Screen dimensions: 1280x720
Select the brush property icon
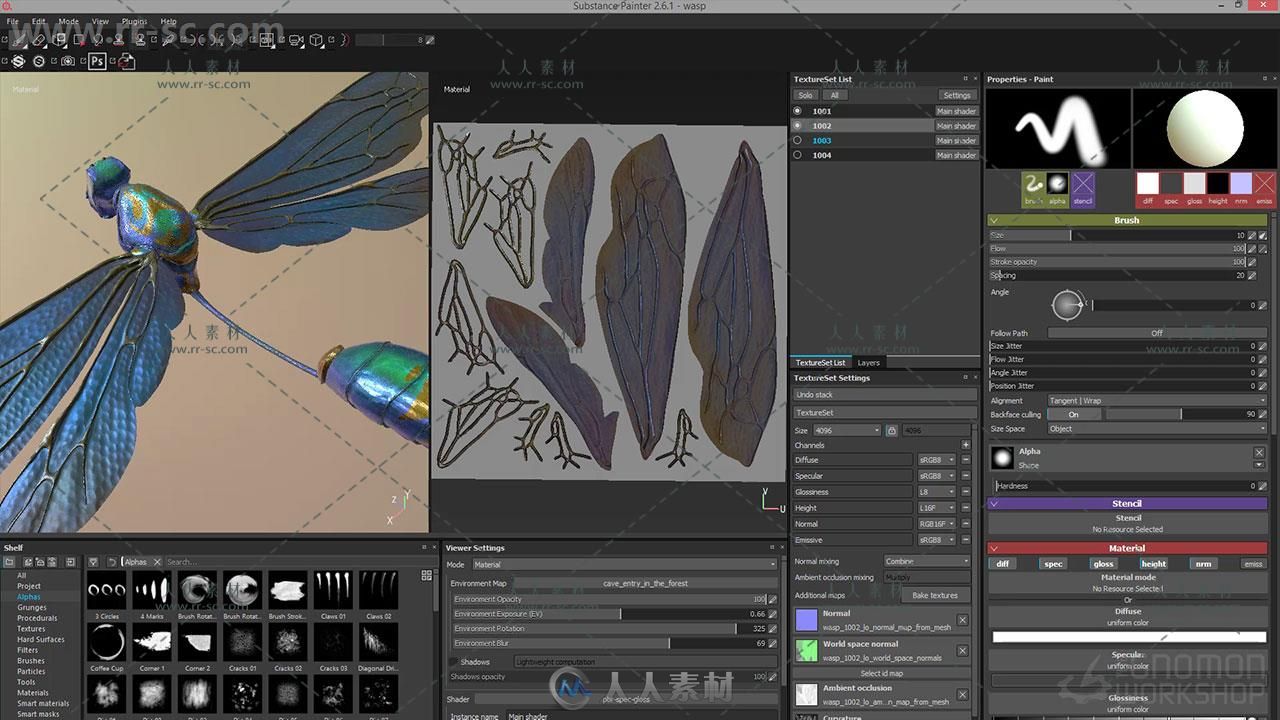pos(1033,188)
